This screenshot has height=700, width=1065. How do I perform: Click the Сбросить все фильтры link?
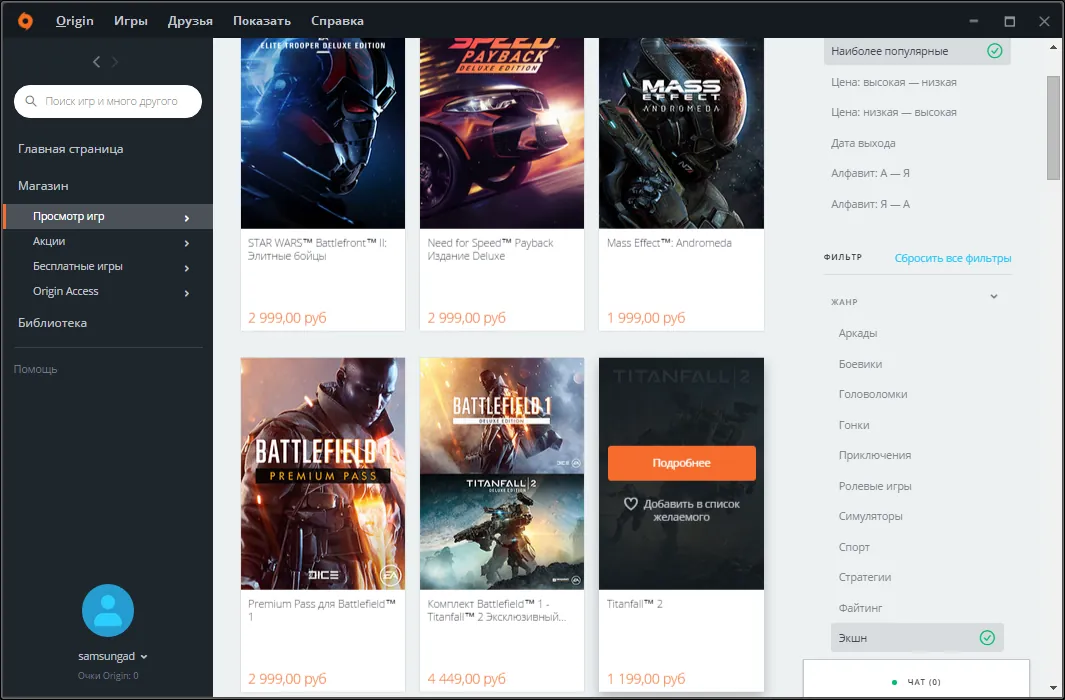952,258
